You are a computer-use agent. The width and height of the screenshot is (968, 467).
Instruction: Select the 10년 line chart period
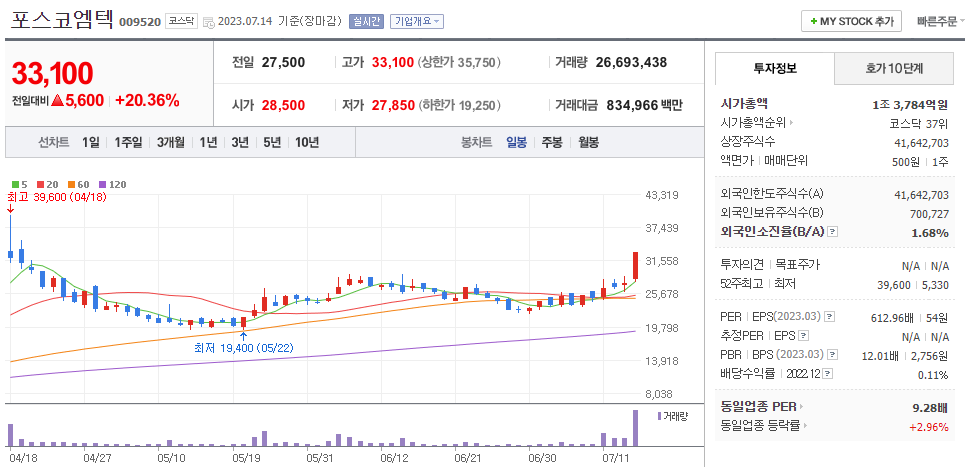click(x=307, y=143)
